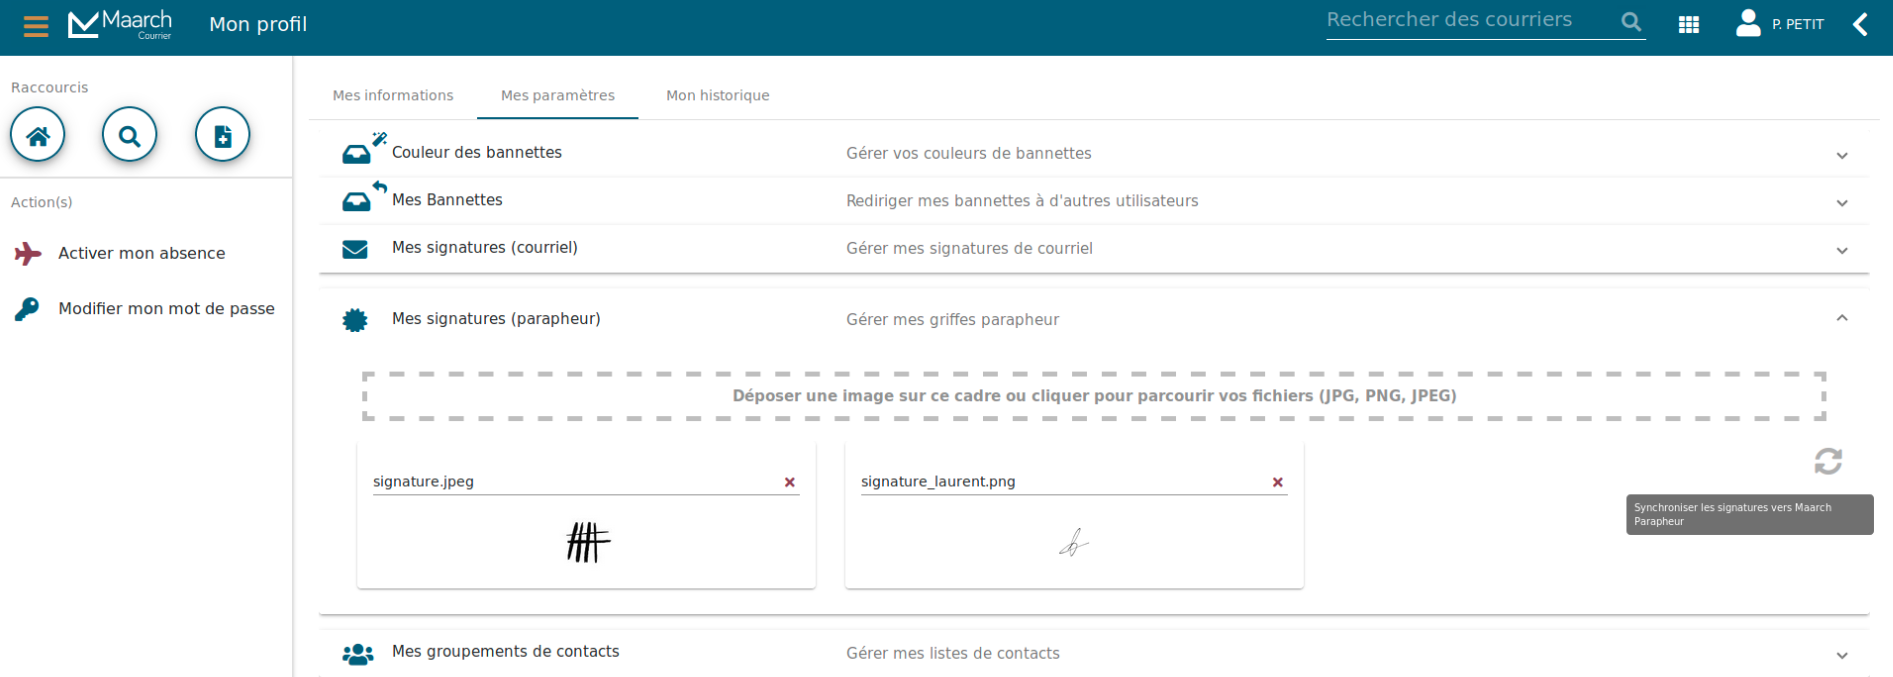This screenshot has width=1893, height=677.
Task: Delete signature.jpeg
Action: pyautogui.click(x=790, y=482)
